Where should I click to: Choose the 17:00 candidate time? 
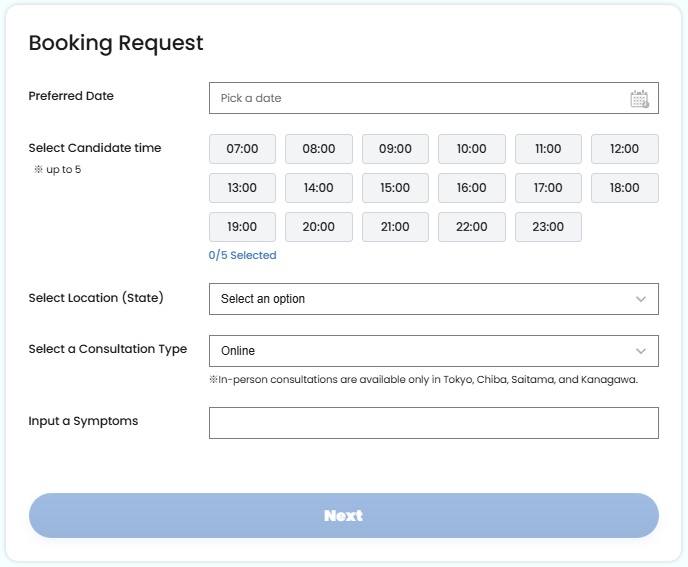click(548, 188)
